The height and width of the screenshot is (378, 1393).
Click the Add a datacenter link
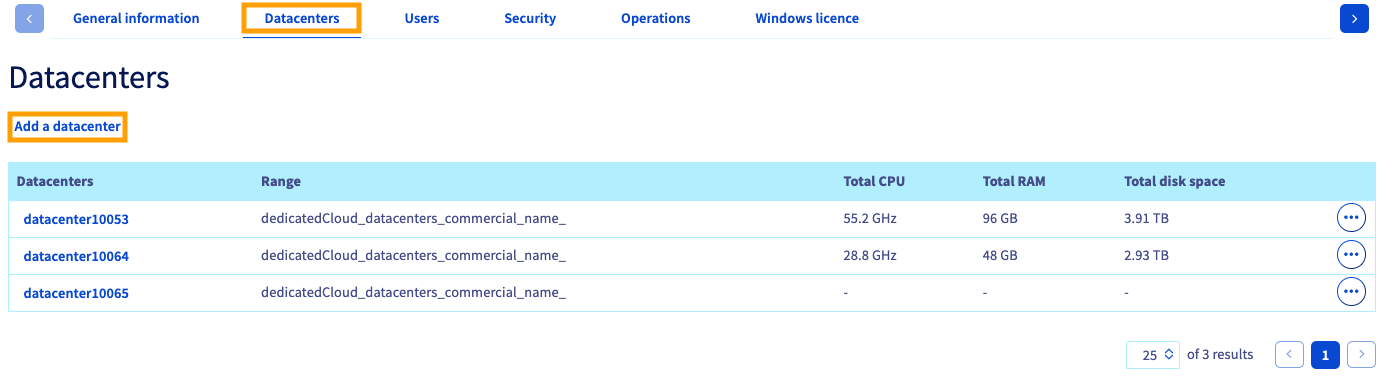[x=68, y=127]
